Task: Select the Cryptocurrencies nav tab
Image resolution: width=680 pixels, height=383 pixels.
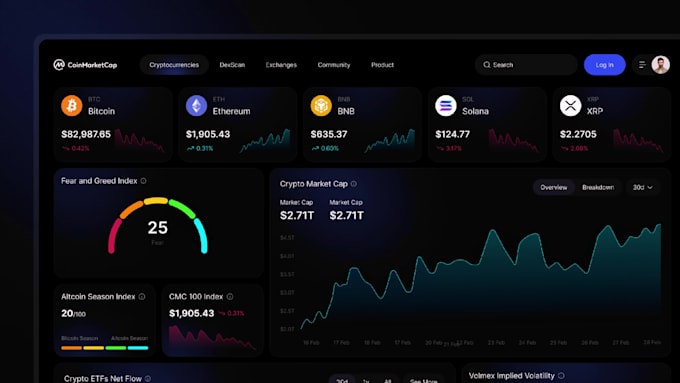Action: point(174,65)
